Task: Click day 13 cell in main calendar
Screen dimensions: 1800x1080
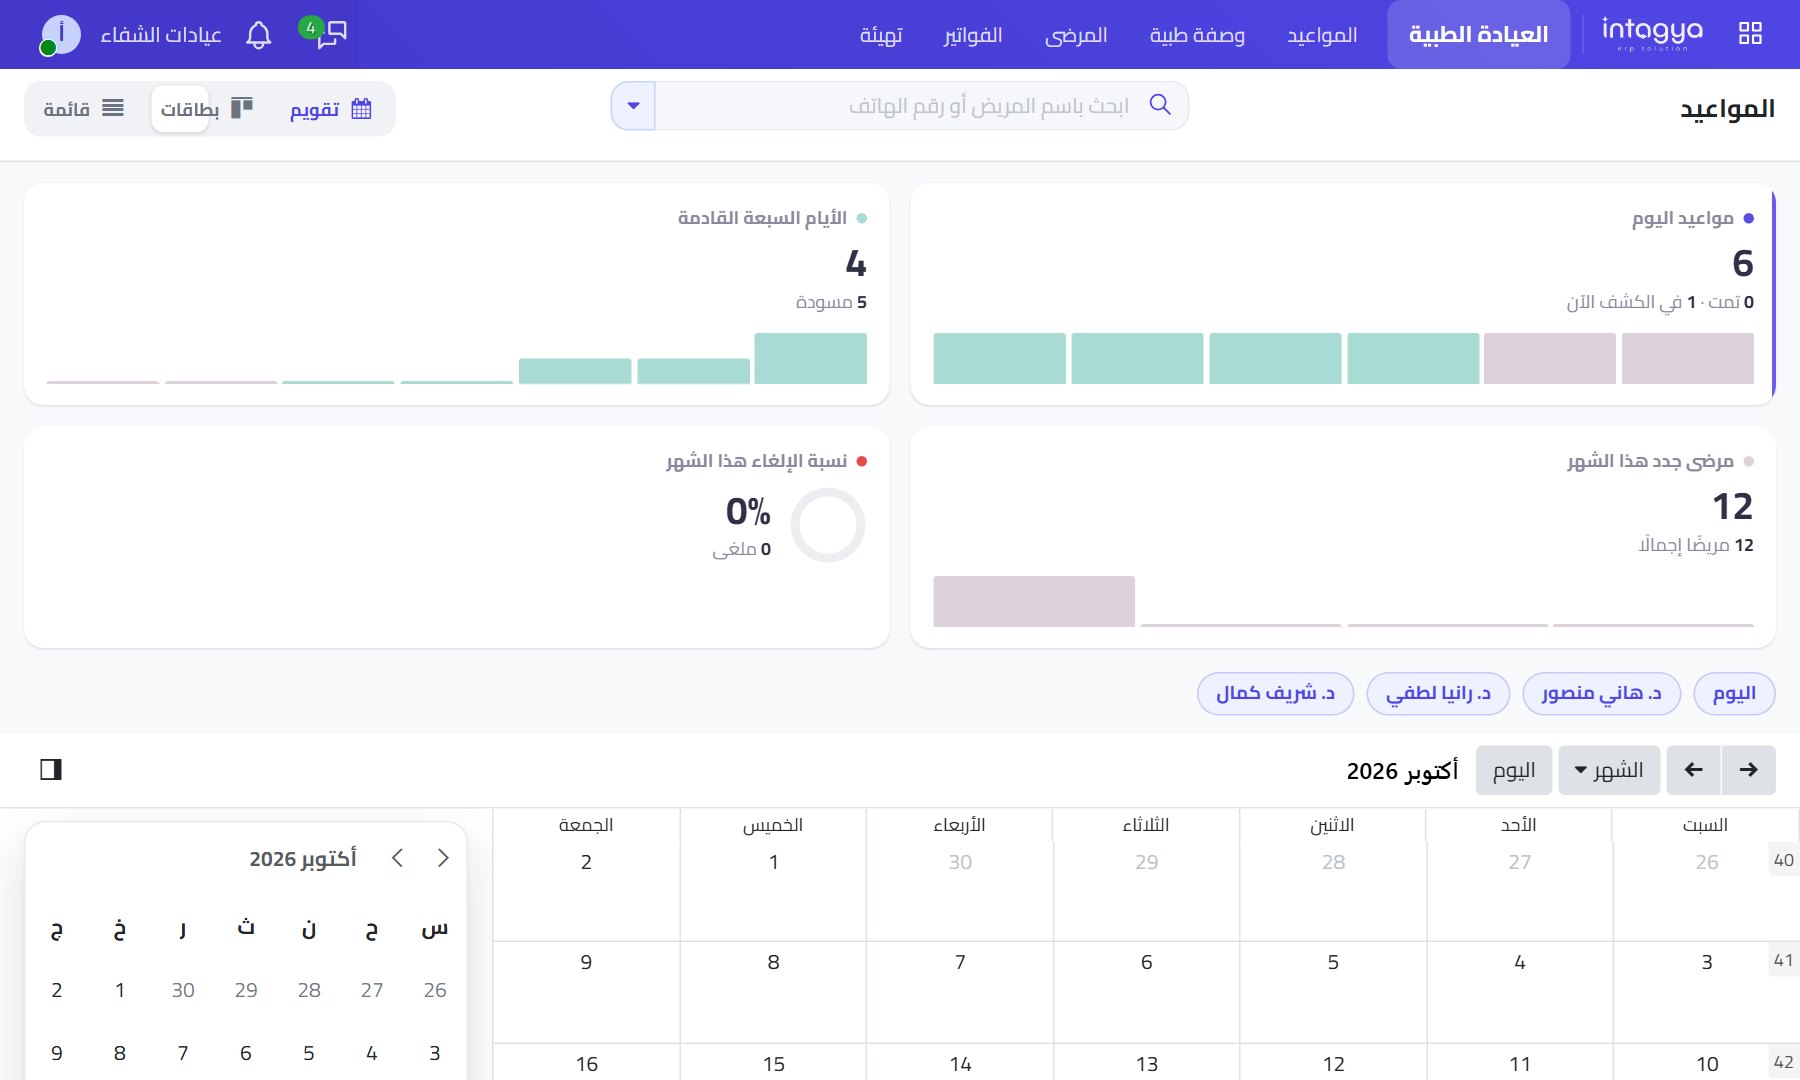Action: [1146, 1062]
